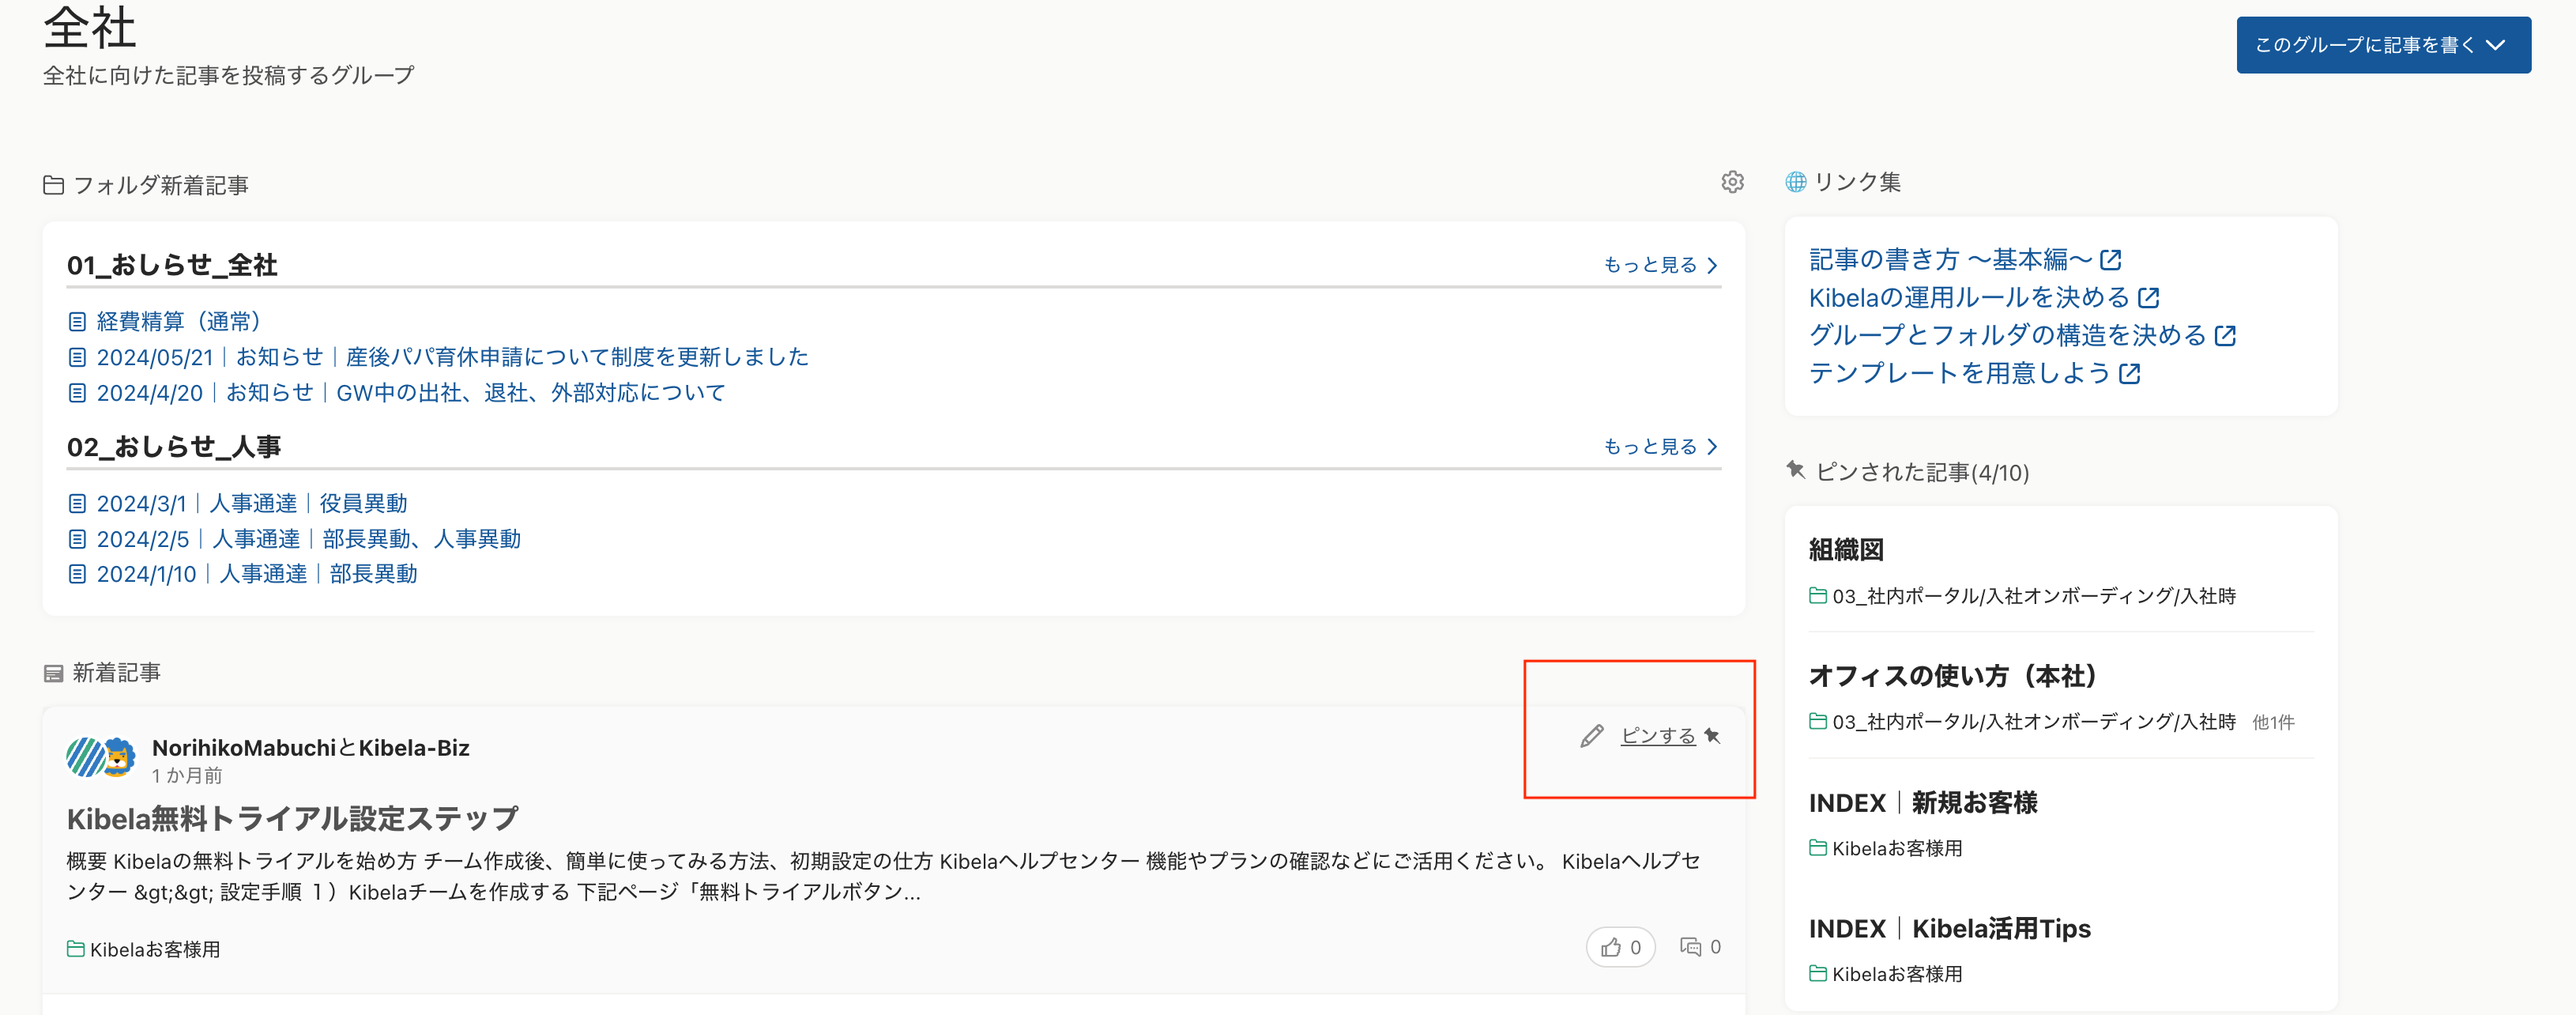Screen dimensions: 2576x1015
Task: Click external icon beside テンプレートを用意しよう
Action: (2130, 374)
